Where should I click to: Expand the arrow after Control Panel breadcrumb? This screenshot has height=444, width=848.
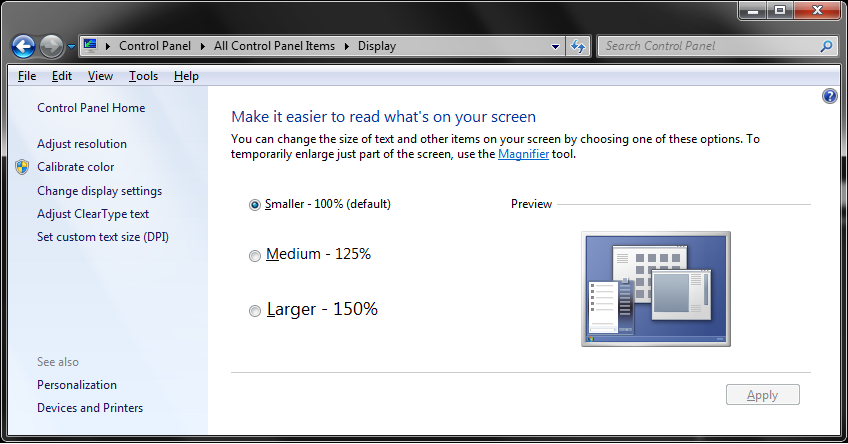(x=203, y=47)
